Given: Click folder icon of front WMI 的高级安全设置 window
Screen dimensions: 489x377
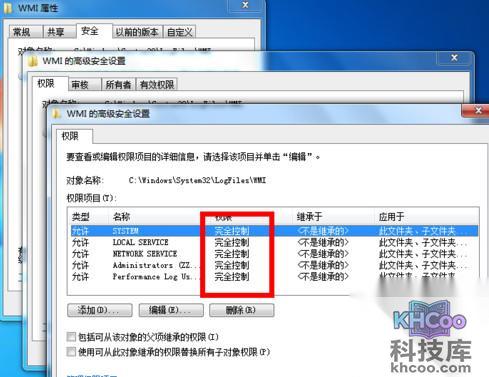Looking at the screenshot, I should tap(57, 114).
